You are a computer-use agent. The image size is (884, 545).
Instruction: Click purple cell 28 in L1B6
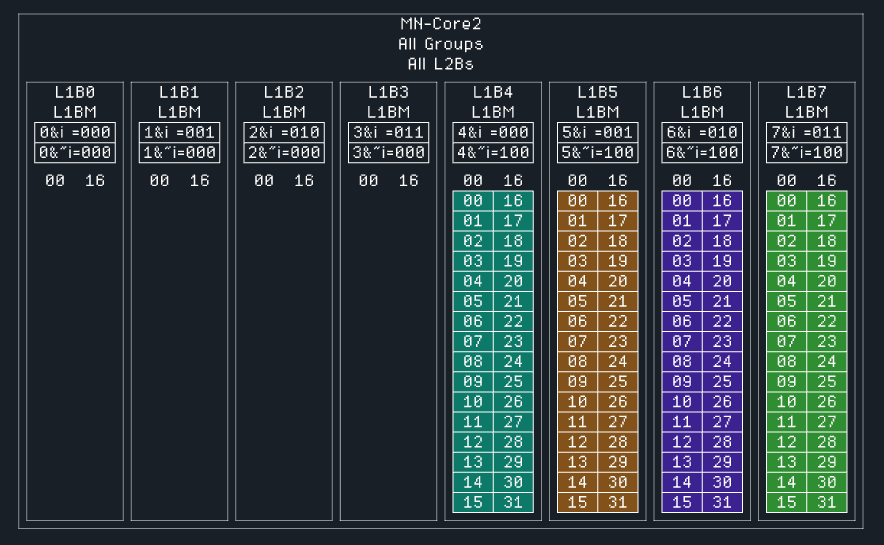coord(722,442)
